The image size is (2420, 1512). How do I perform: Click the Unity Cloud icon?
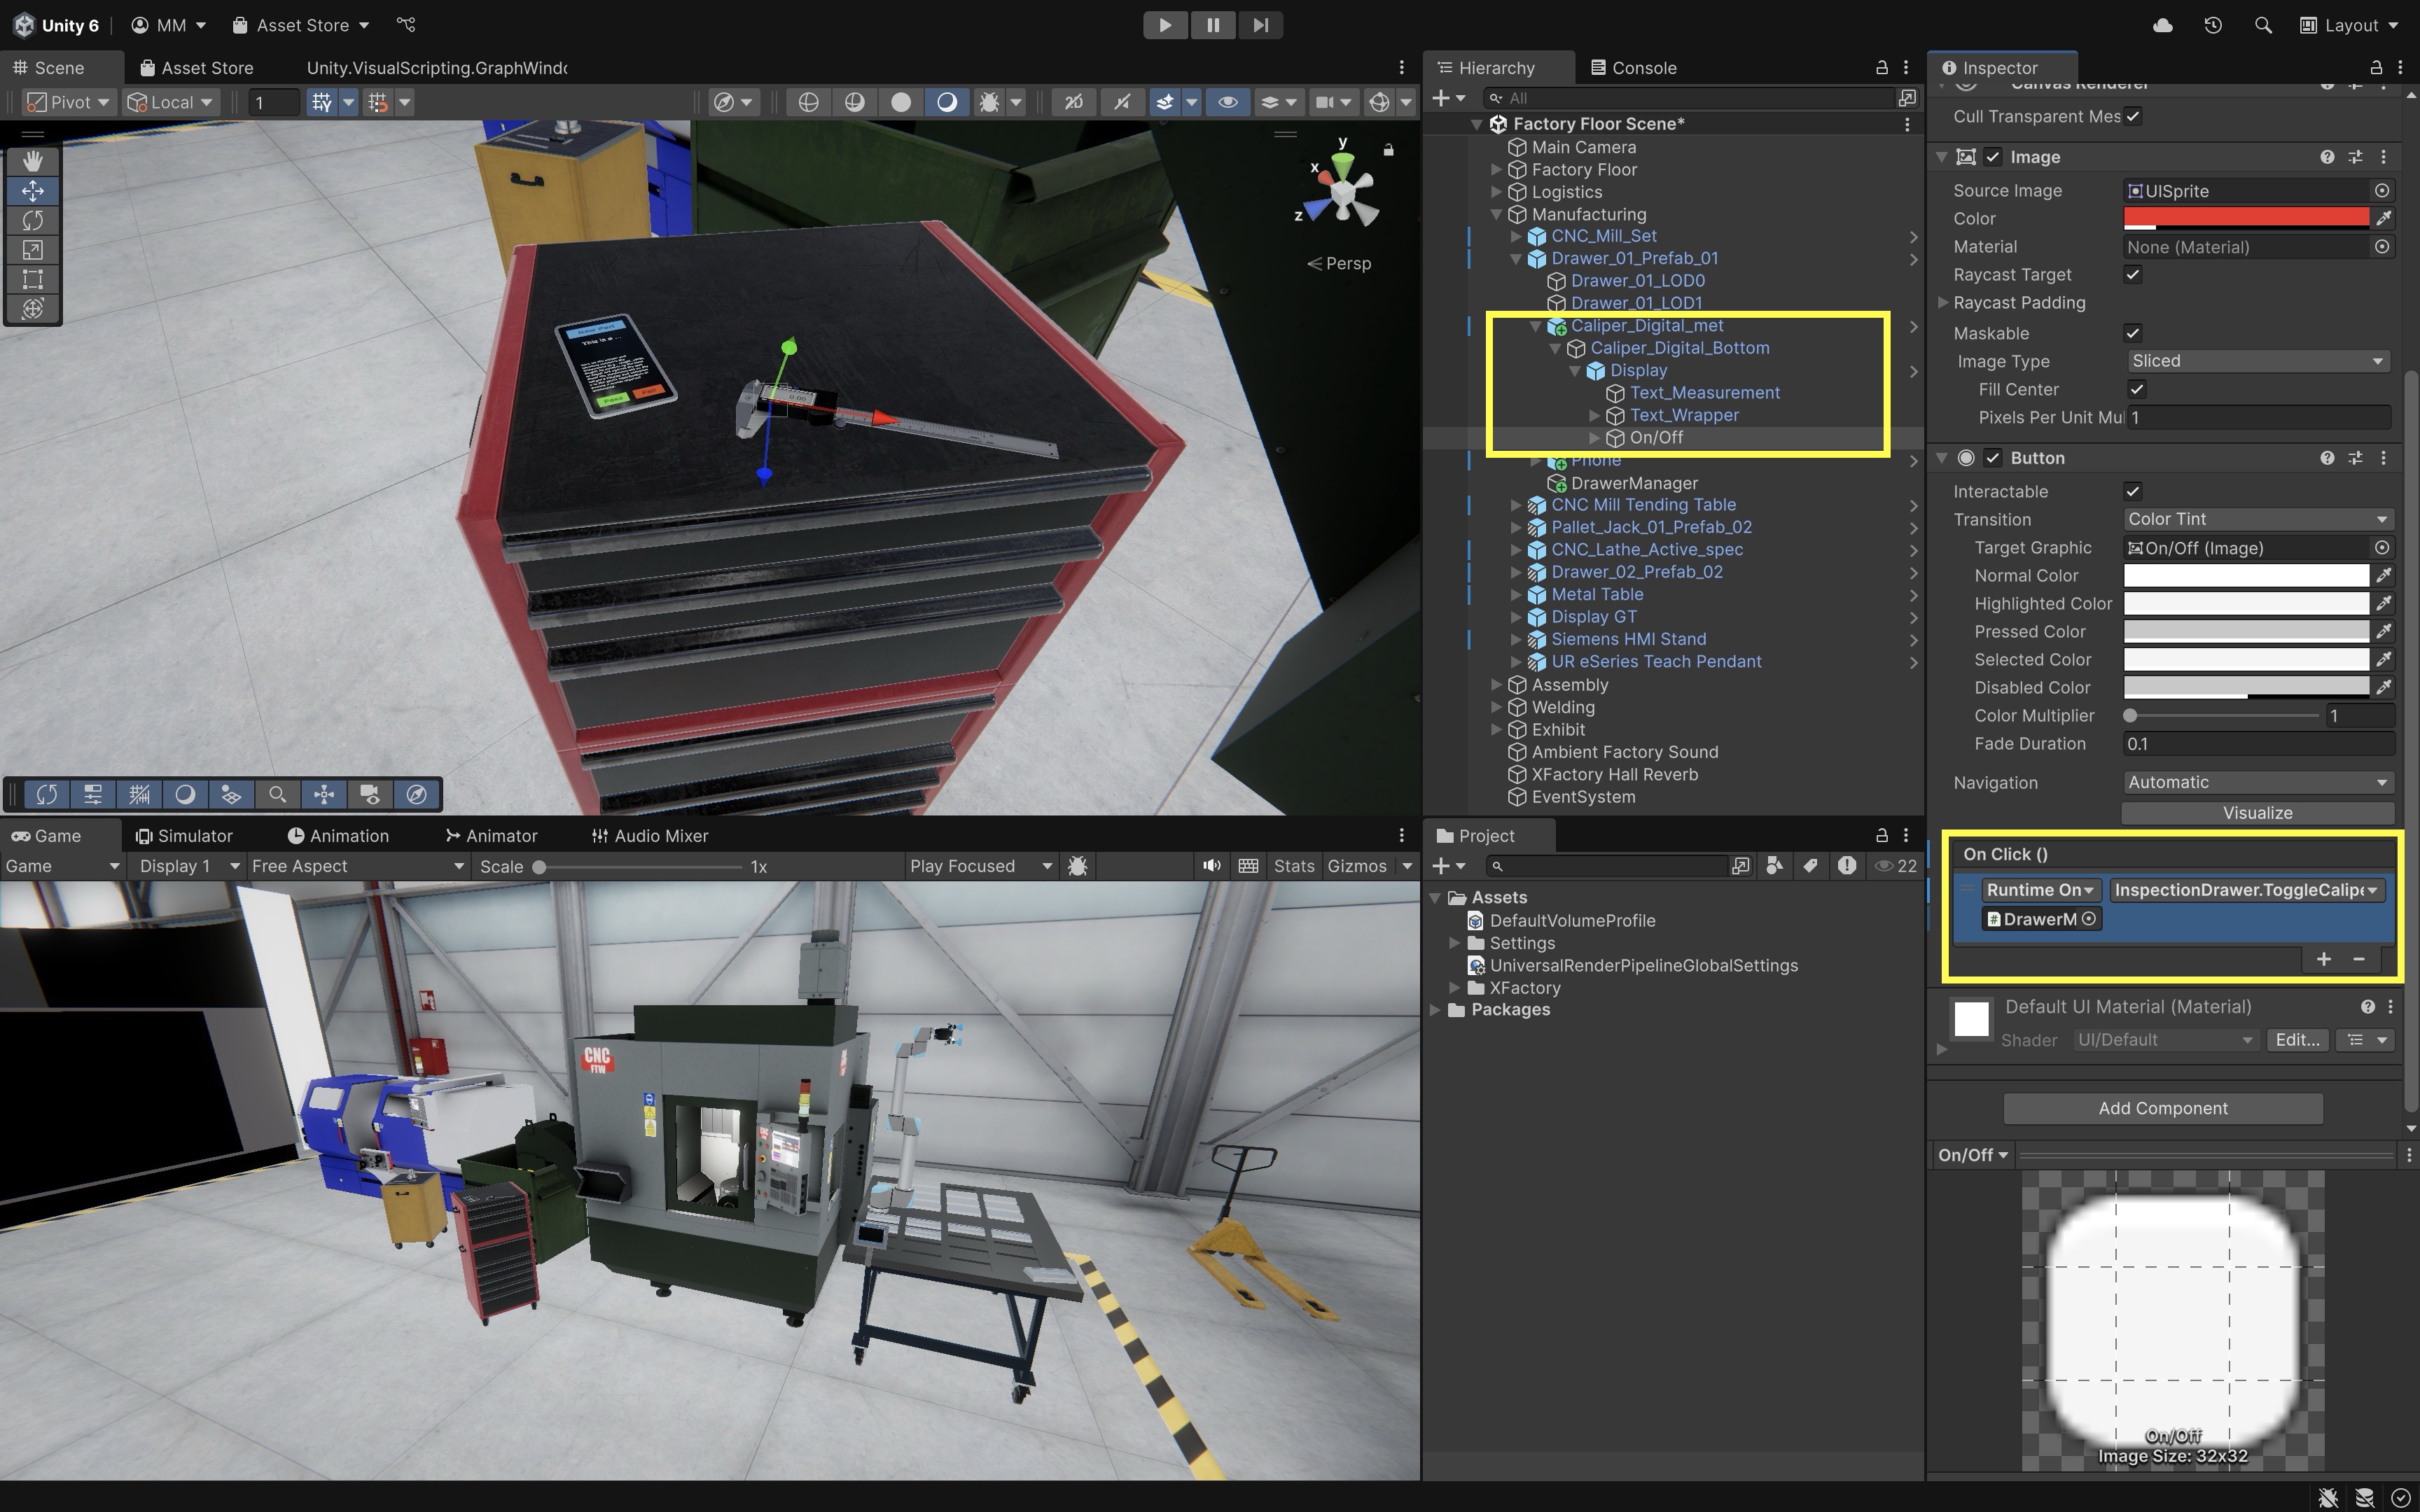click(x=2162, y=25)
